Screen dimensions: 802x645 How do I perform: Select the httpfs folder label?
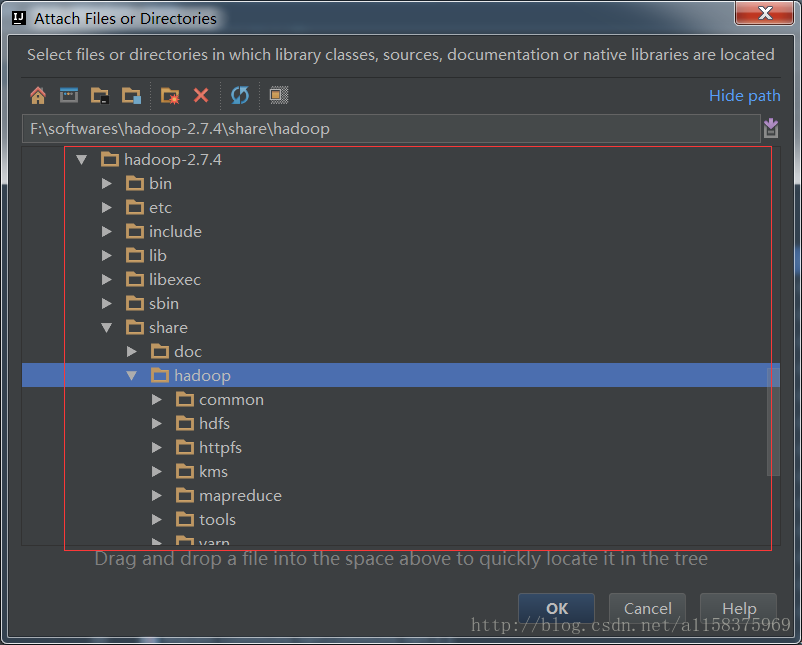[220, 448]
